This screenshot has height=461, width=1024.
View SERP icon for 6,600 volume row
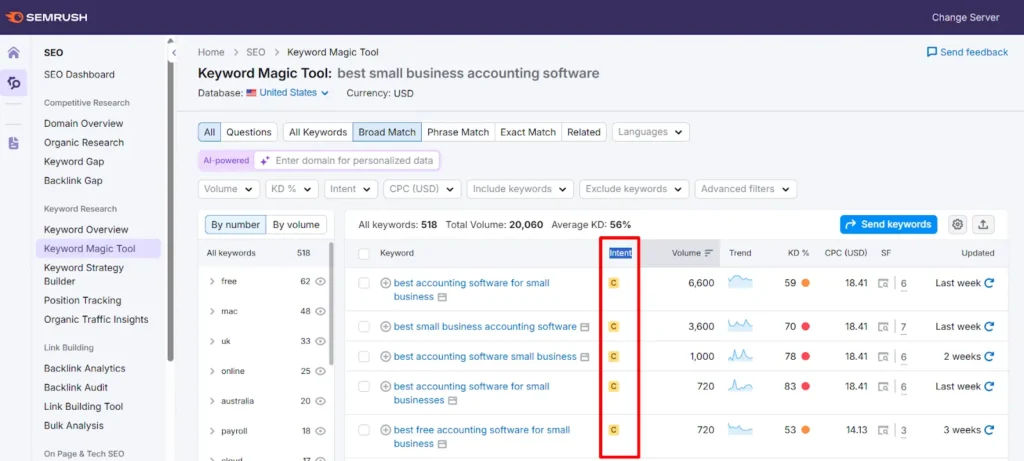coord(883,283)
